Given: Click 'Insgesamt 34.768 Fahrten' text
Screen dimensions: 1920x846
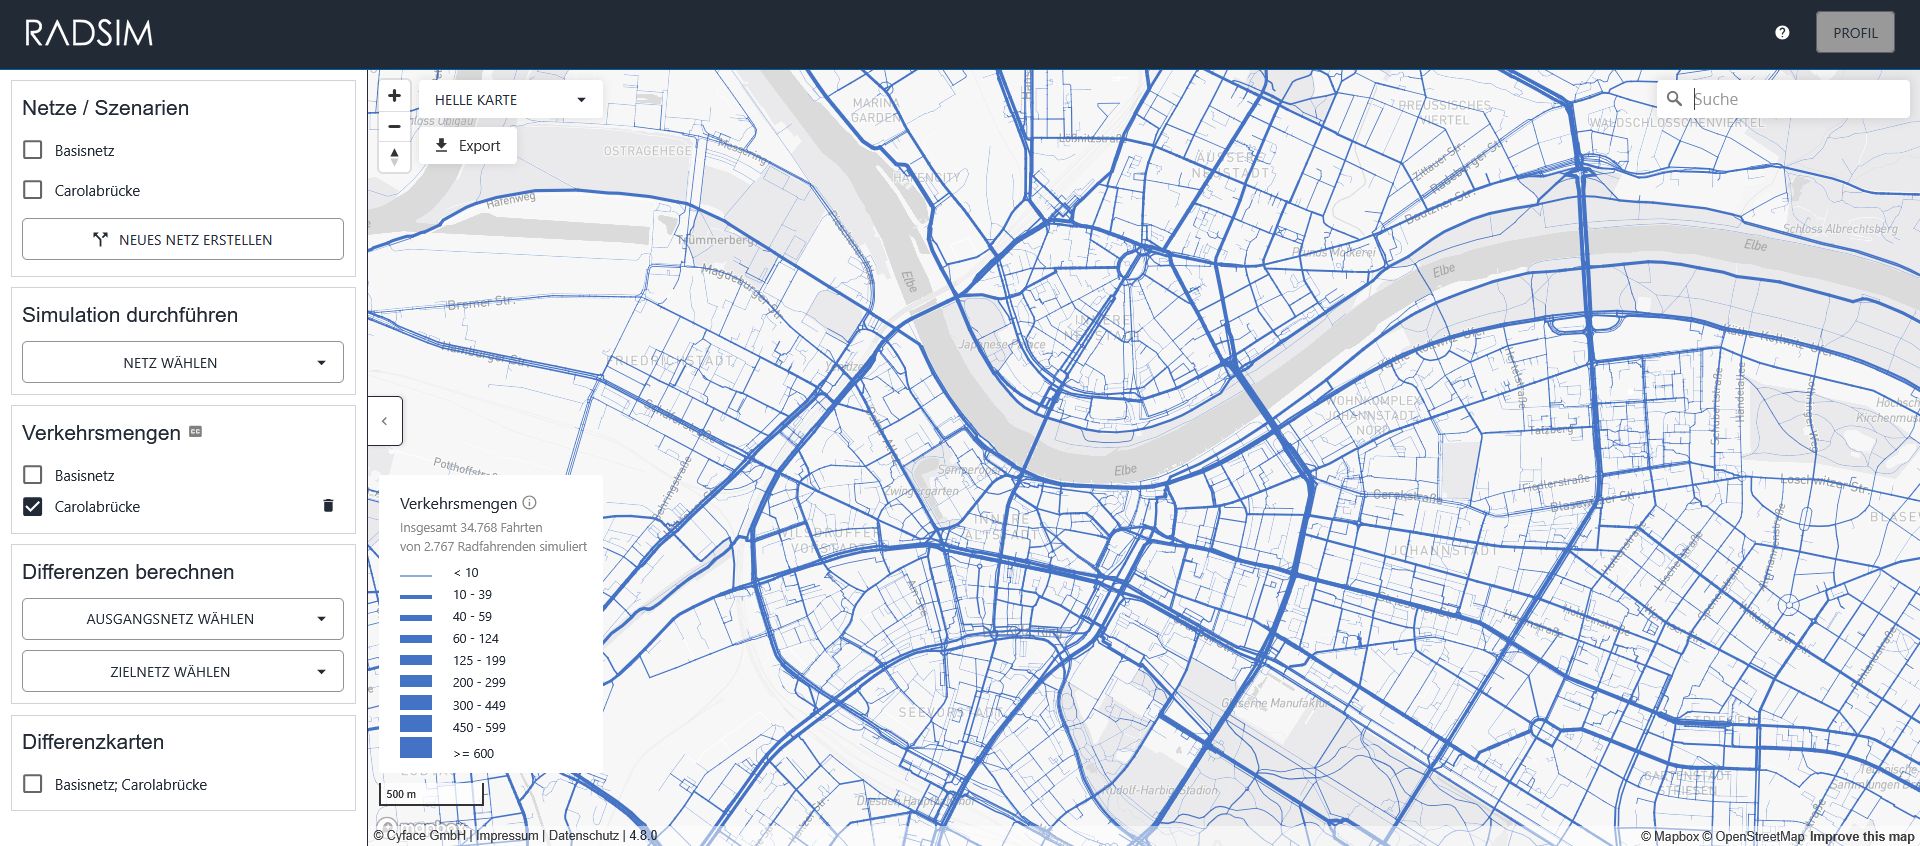Looking at the screenshot, I should [471, 528].
